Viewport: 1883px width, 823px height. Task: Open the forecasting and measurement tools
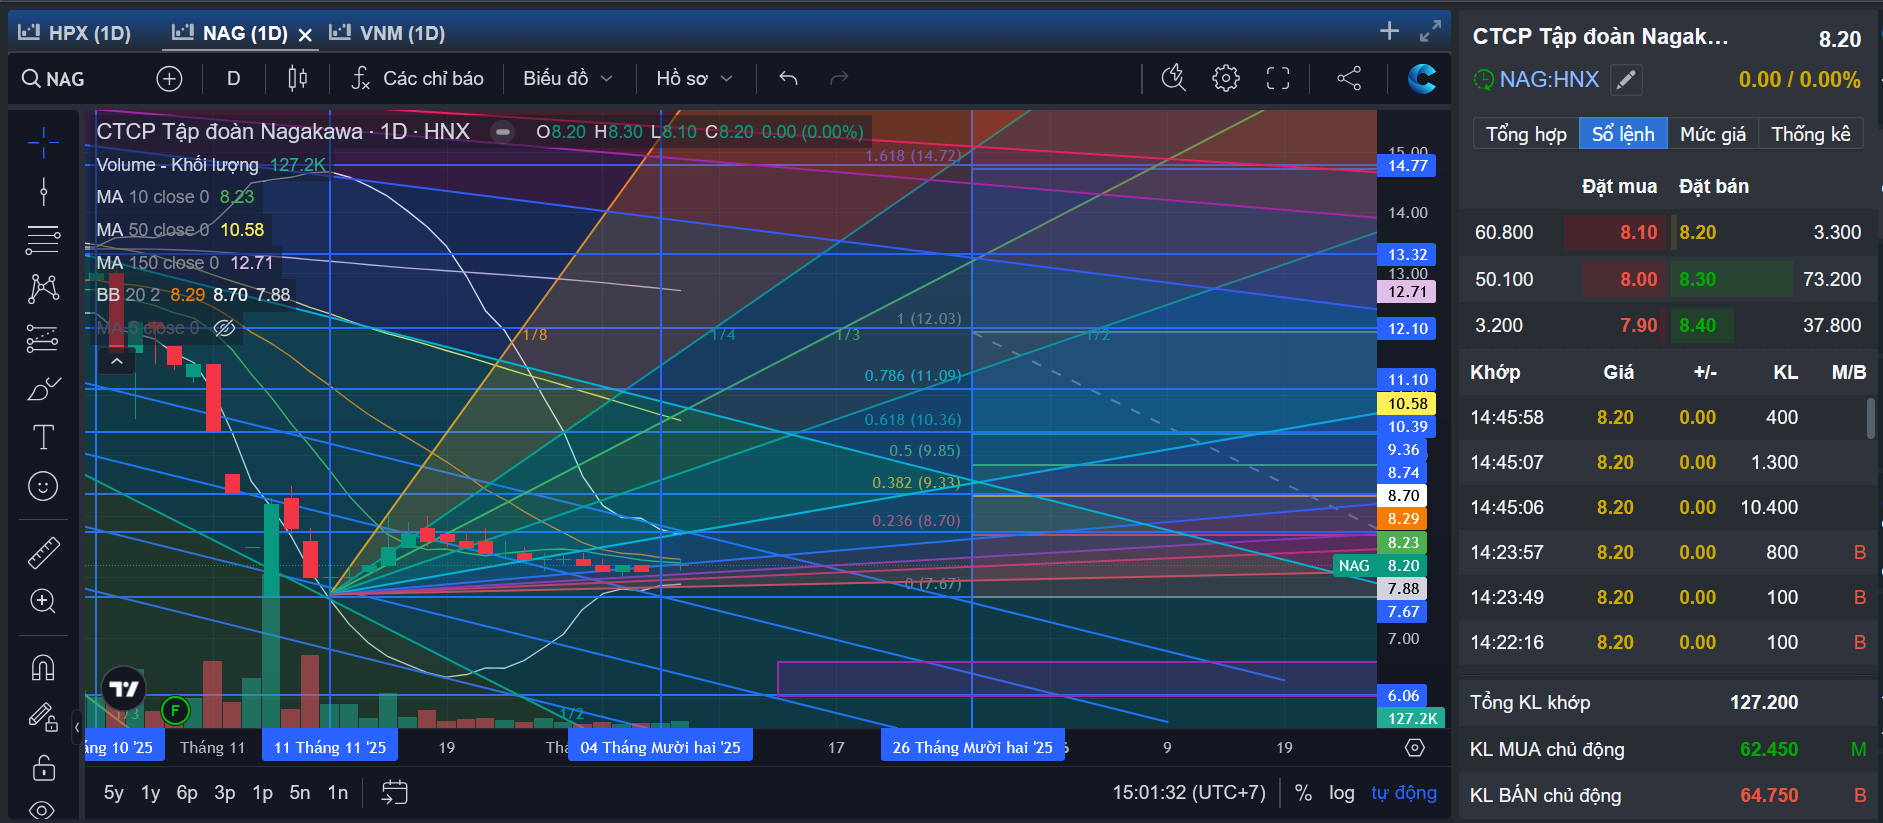[x=43, y=339]
